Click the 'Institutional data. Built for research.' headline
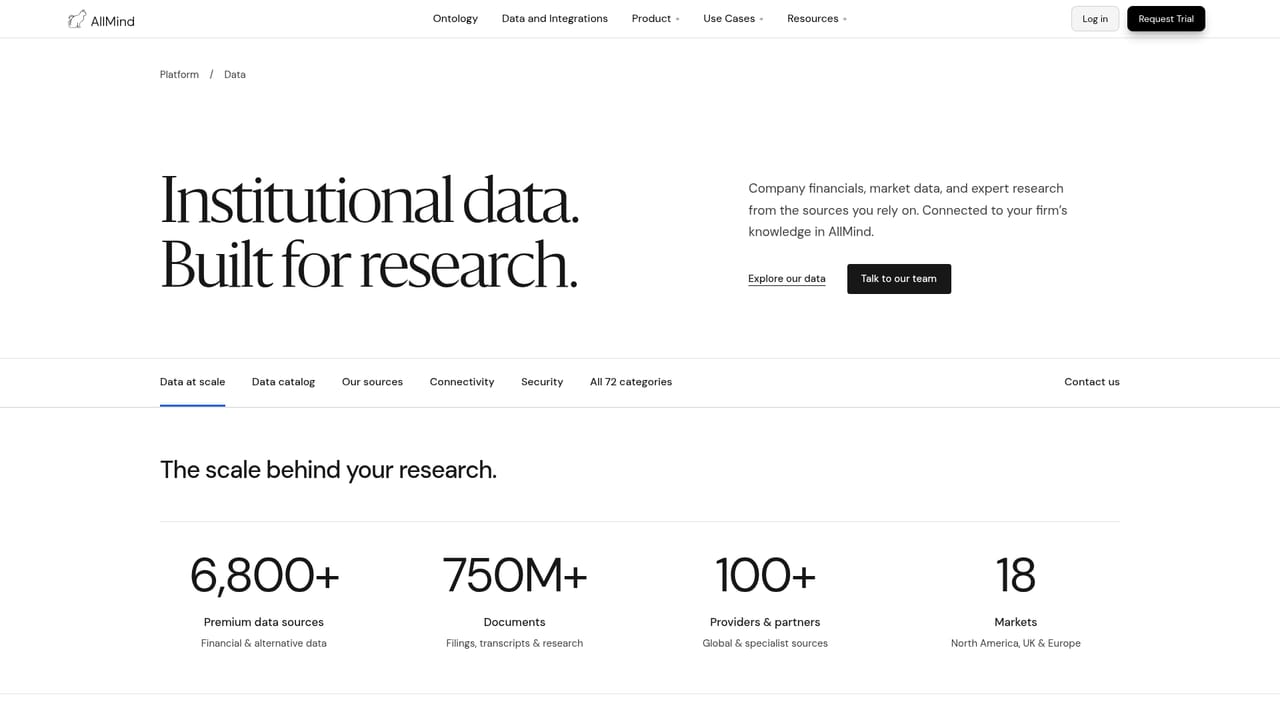Viewport: 1280px width, 720px height. point(370,232)
